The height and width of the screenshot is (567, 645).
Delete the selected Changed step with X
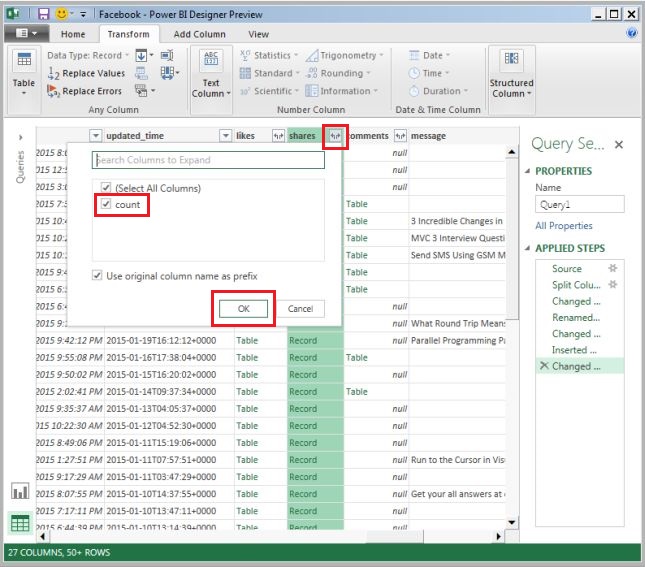543,366
